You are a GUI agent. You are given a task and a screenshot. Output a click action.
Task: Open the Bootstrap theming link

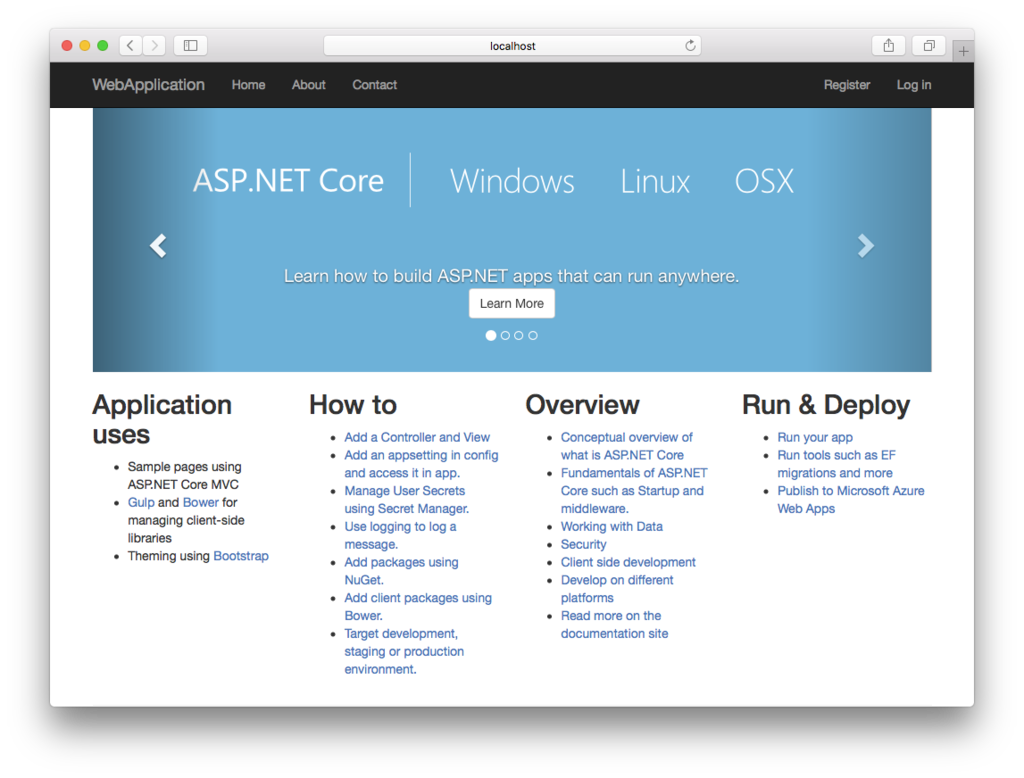[x=241, y=556]
